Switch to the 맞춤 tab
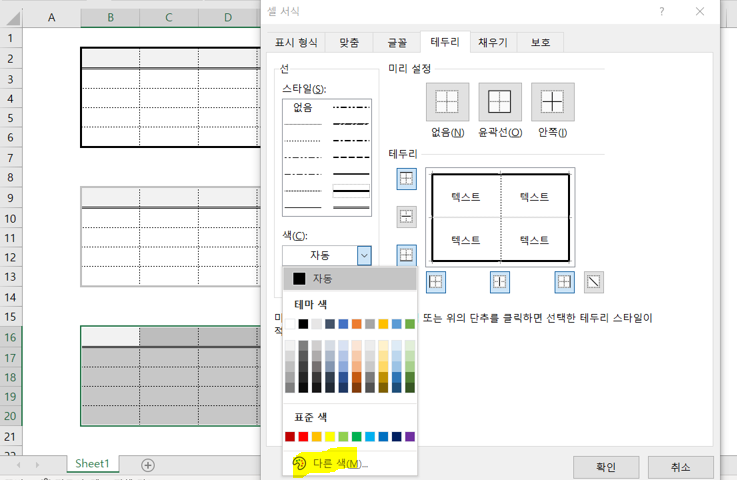This screenshot has height=480, width=737. point(349,43)
